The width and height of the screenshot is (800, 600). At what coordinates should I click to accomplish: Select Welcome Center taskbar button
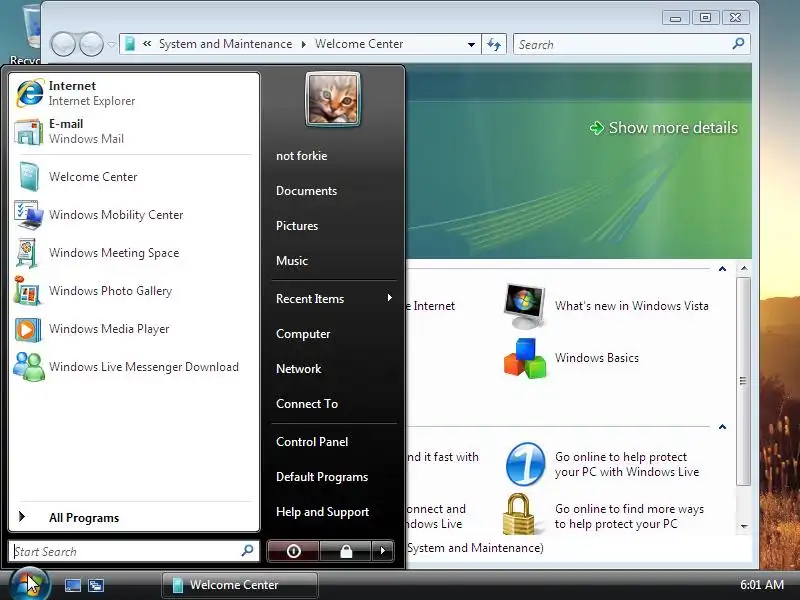[240, 585]
